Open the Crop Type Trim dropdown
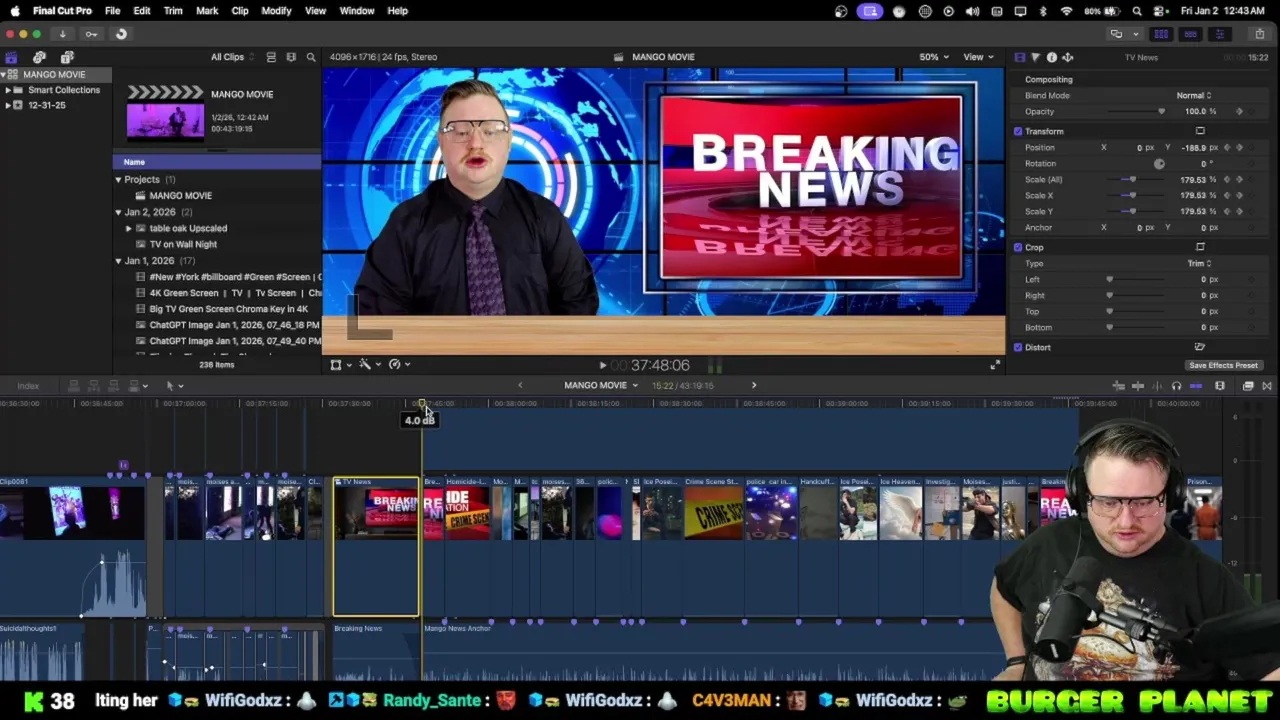 pos(1199,263)
